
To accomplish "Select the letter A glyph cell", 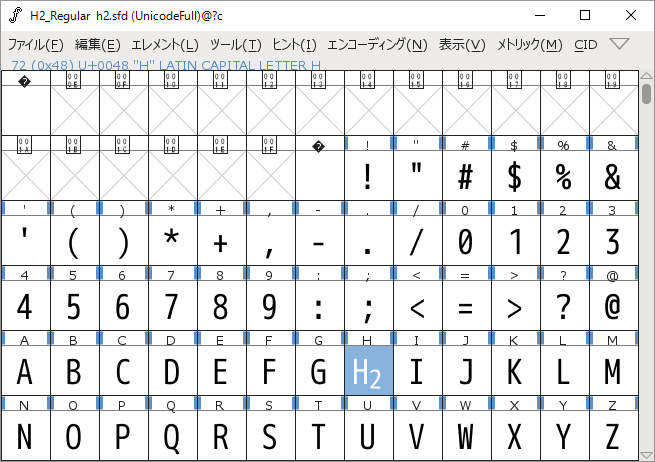I will (25, 371).
